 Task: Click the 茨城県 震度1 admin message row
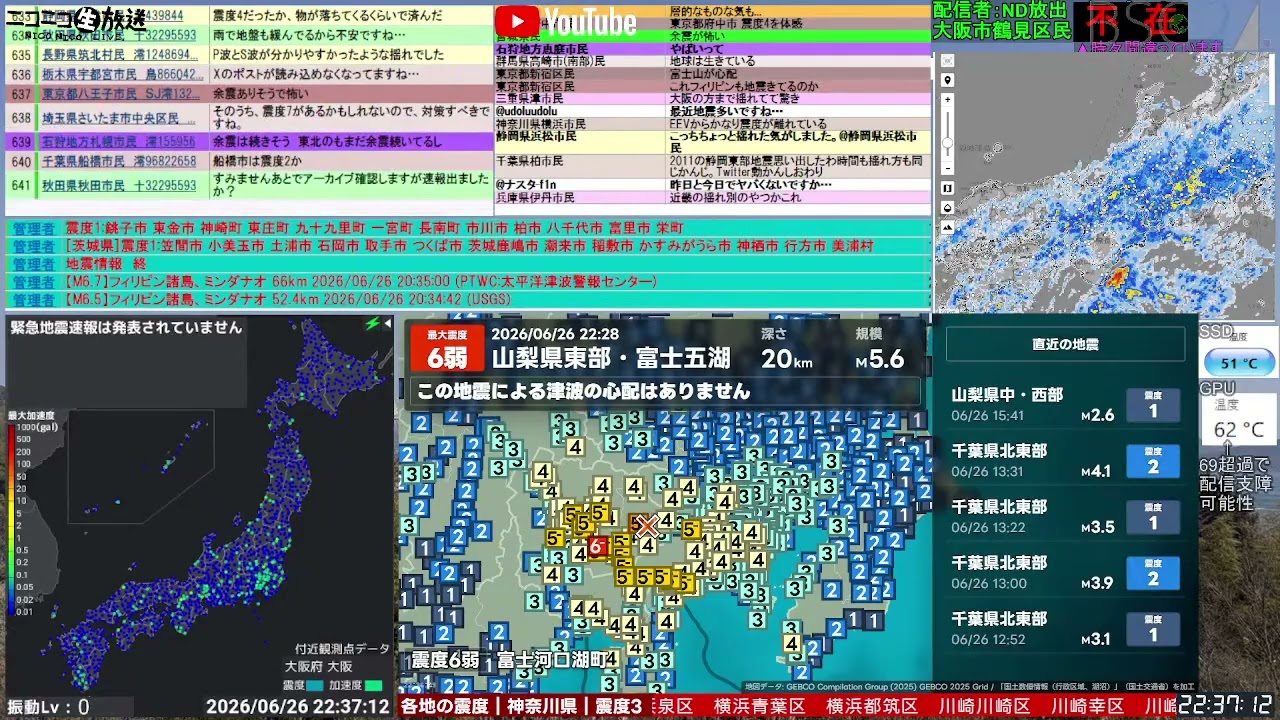469,246
